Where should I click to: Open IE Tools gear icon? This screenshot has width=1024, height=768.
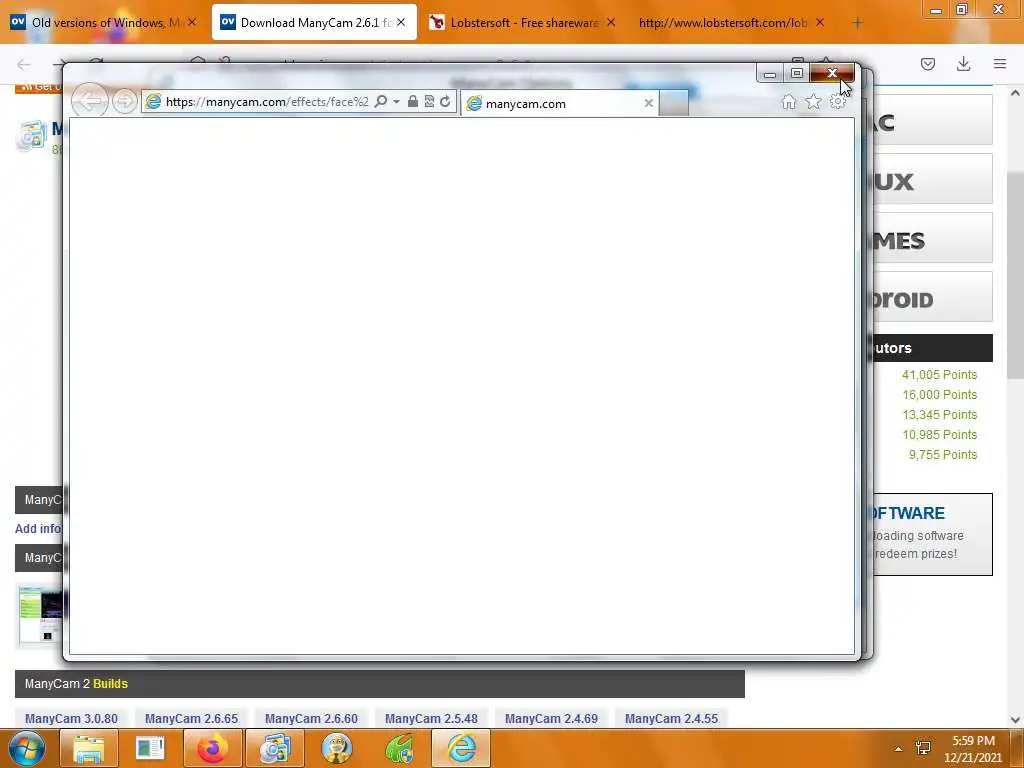click(837, 102)
